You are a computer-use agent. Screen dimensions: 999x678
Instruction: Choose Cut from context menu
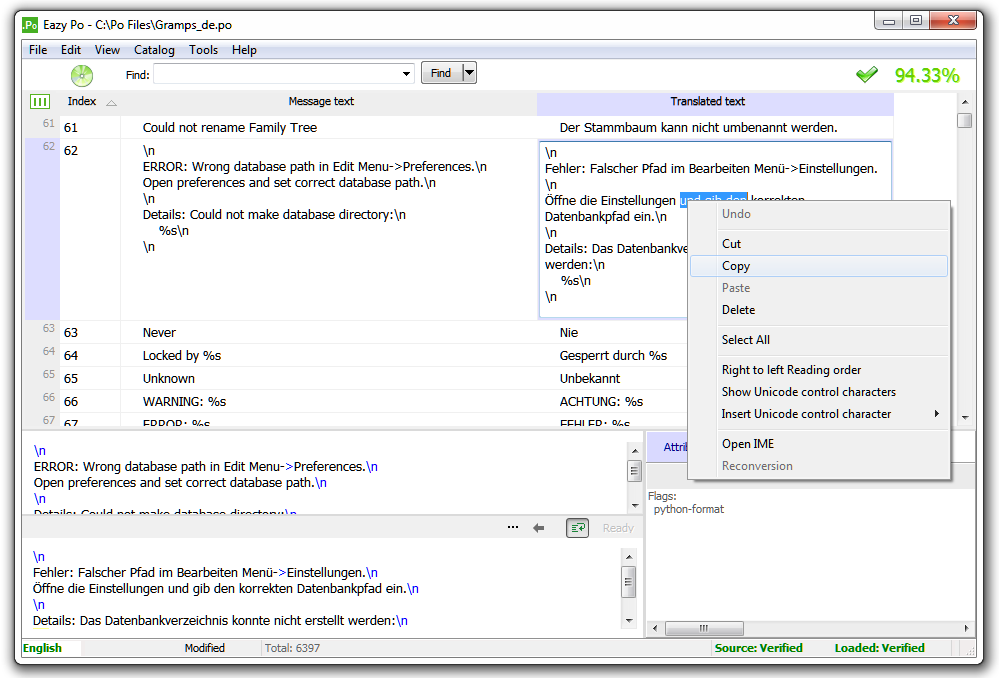(x=819, y=244)
